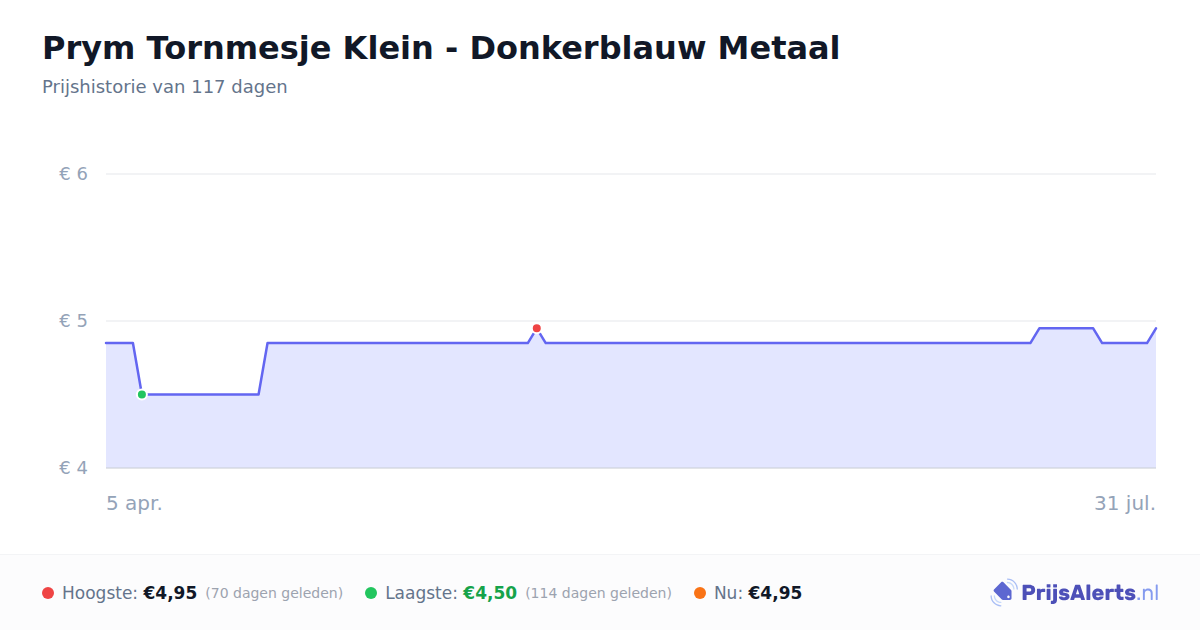The height and width of the screenshot is (630, 1200).
Task: Click the product title Prym Tornmesje Klein
Action: coord(440,48)
